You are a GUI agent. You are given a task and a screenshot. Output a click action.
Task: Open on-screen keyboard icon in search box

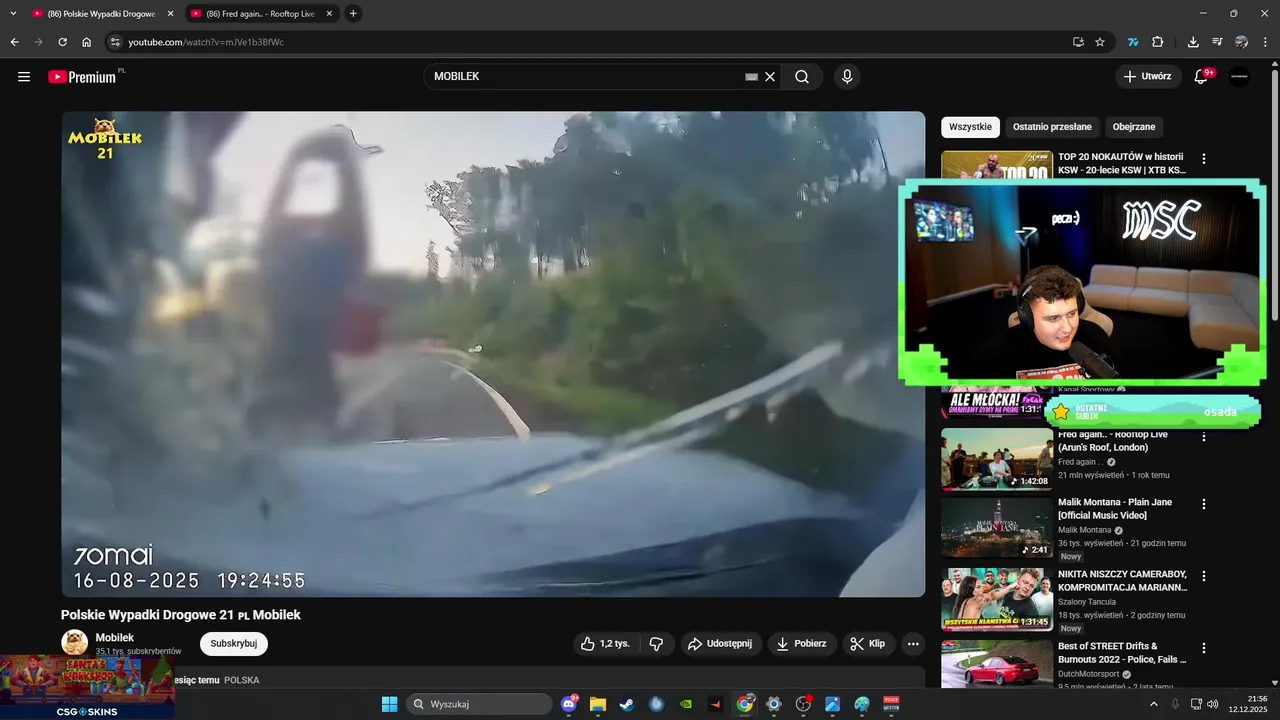pos(752,77)
